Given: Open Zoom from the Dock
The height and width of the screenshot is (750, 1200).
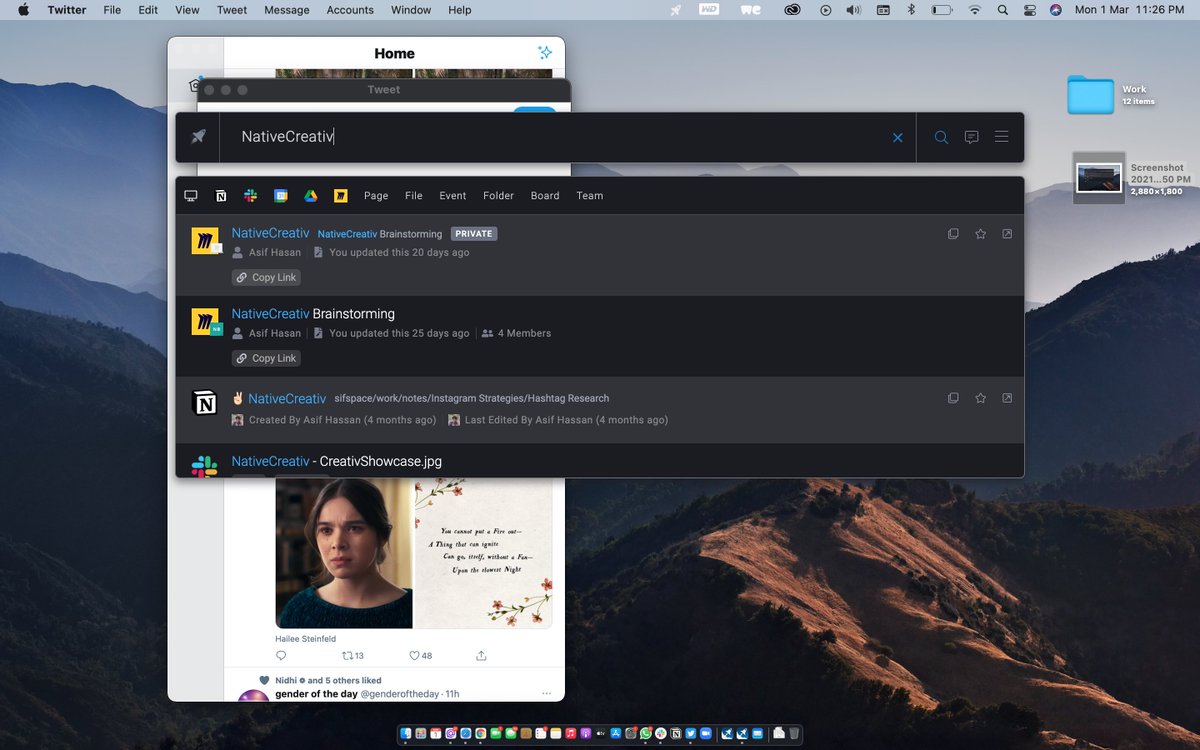Looking at the screenshot, I should point(706,733).
